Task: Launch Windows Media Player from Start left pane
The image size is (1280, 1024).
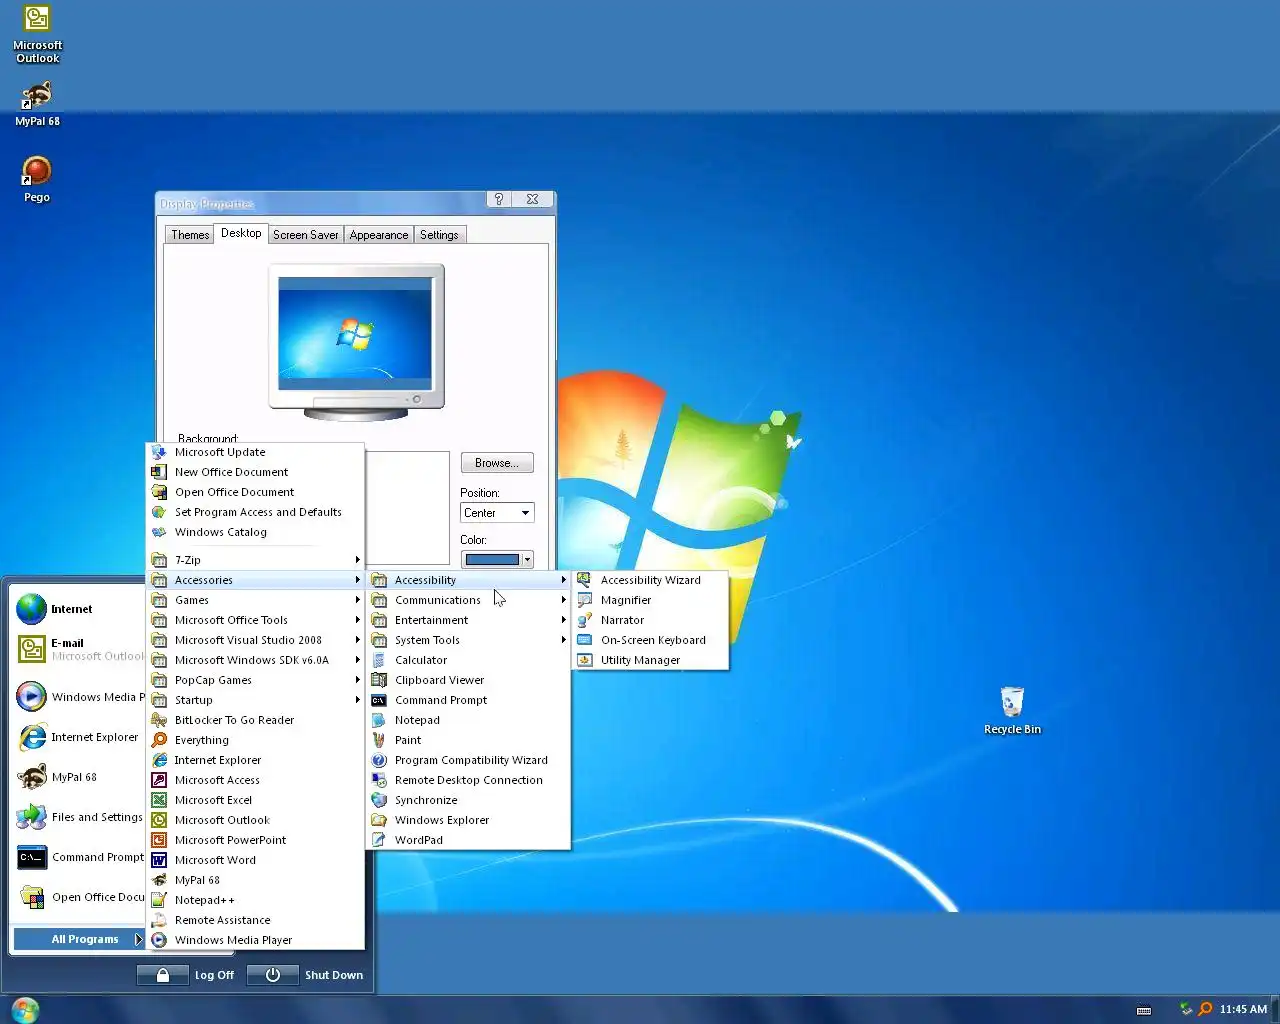Action: (x=80, y=697)
